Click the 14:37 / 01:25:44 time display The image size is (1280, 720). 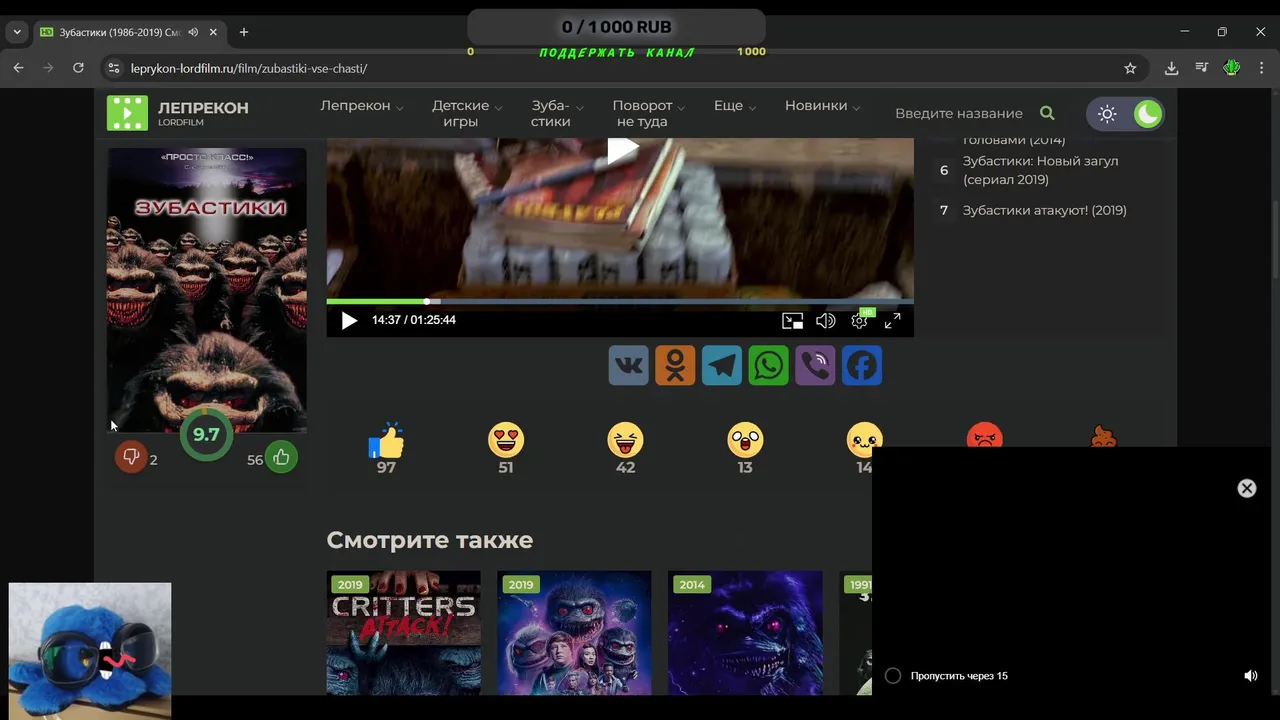(414, 320)
